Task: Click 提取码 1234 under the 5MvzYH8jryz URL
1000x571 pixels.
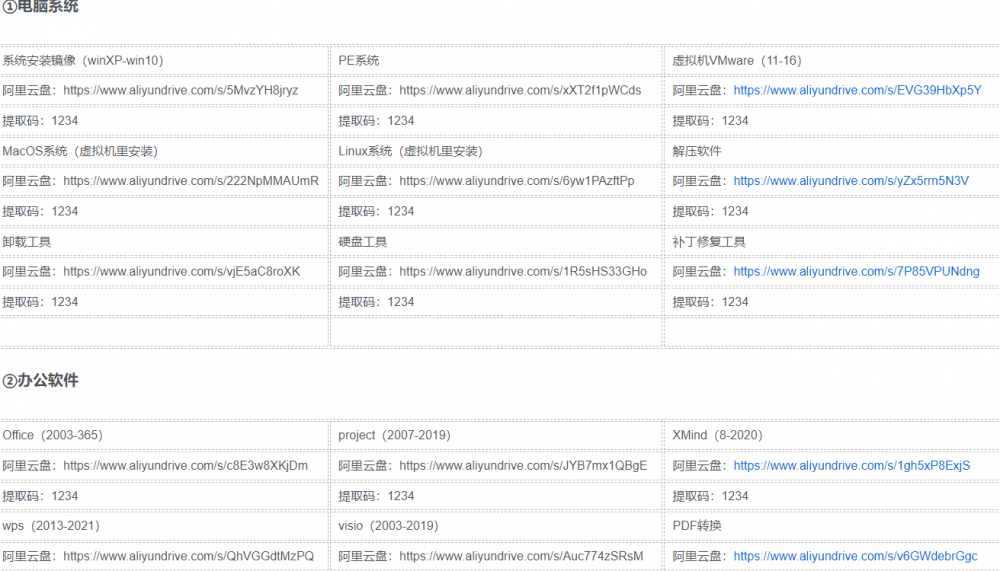Action: coord(40,121)
